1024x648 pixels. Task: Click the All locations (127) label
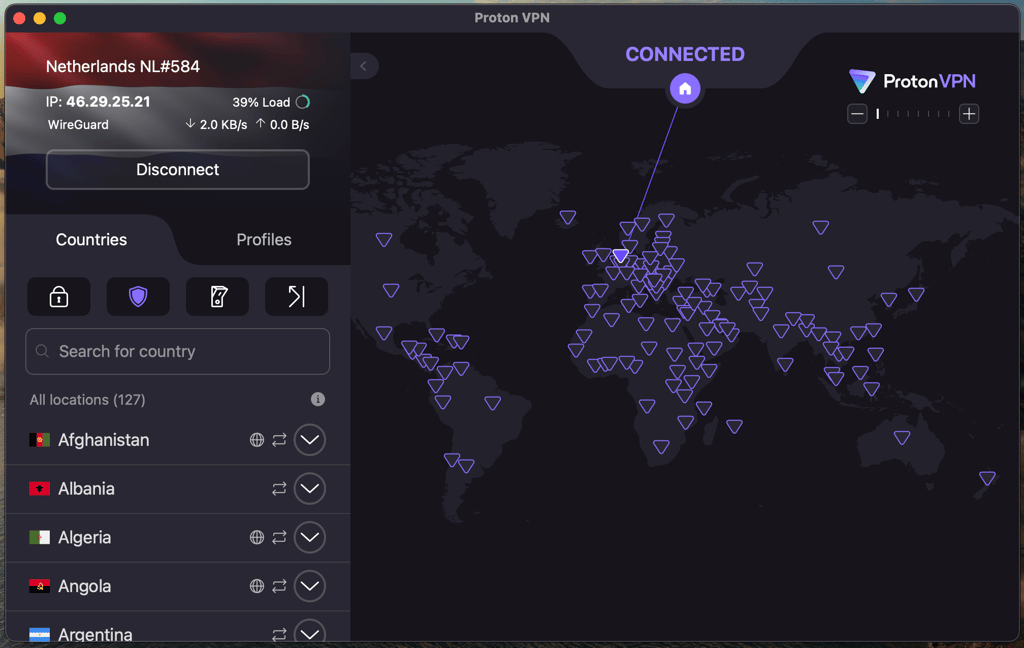88,400
